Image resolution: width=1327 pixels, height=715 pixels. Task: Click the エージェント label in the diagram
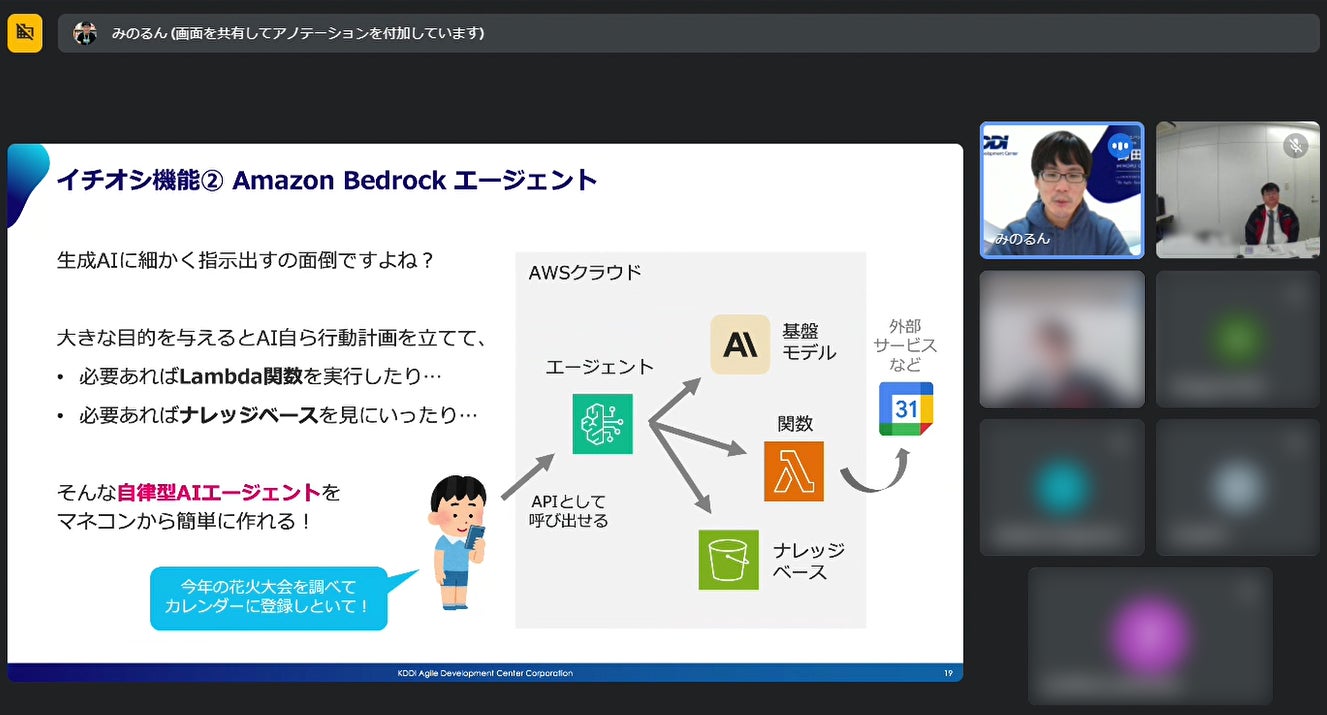pyautogui.click(x=599, y=367)
